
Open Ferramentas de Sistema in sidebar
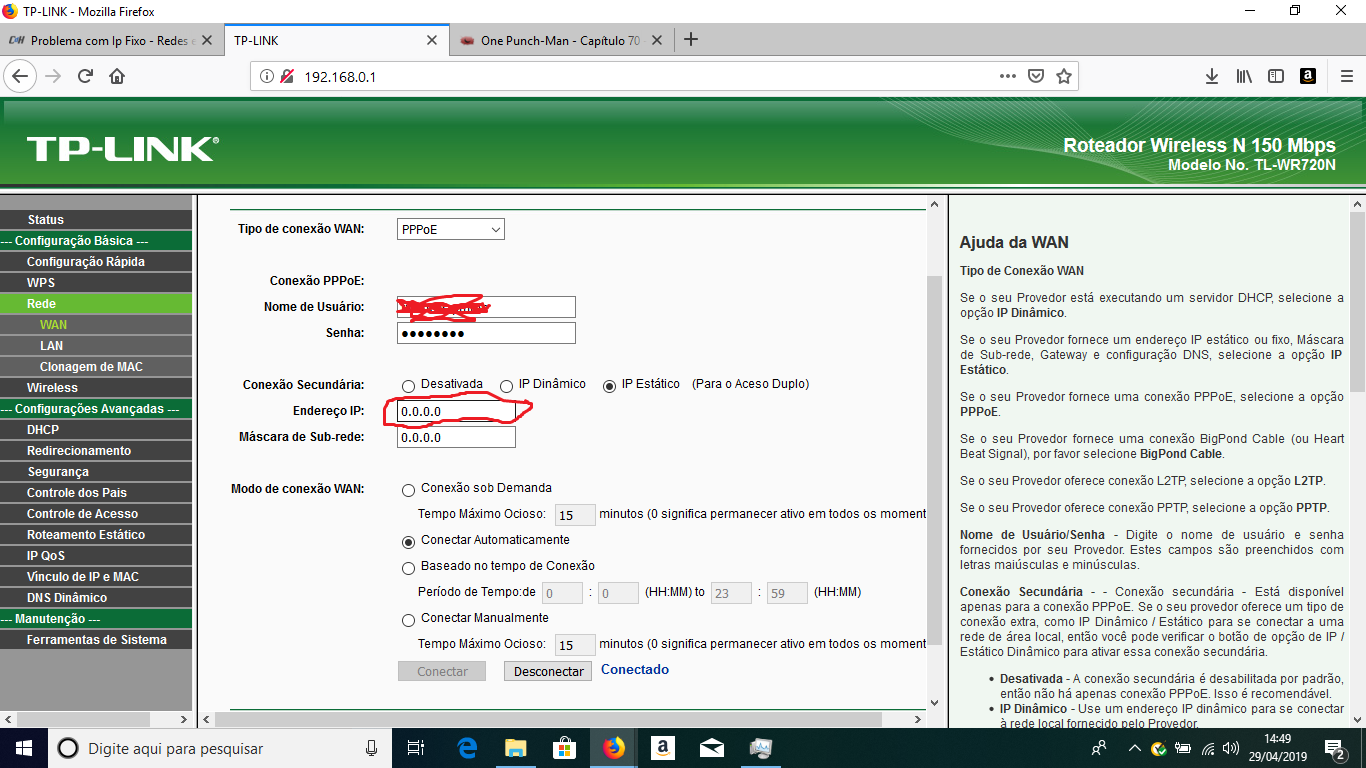coord(96,640)
